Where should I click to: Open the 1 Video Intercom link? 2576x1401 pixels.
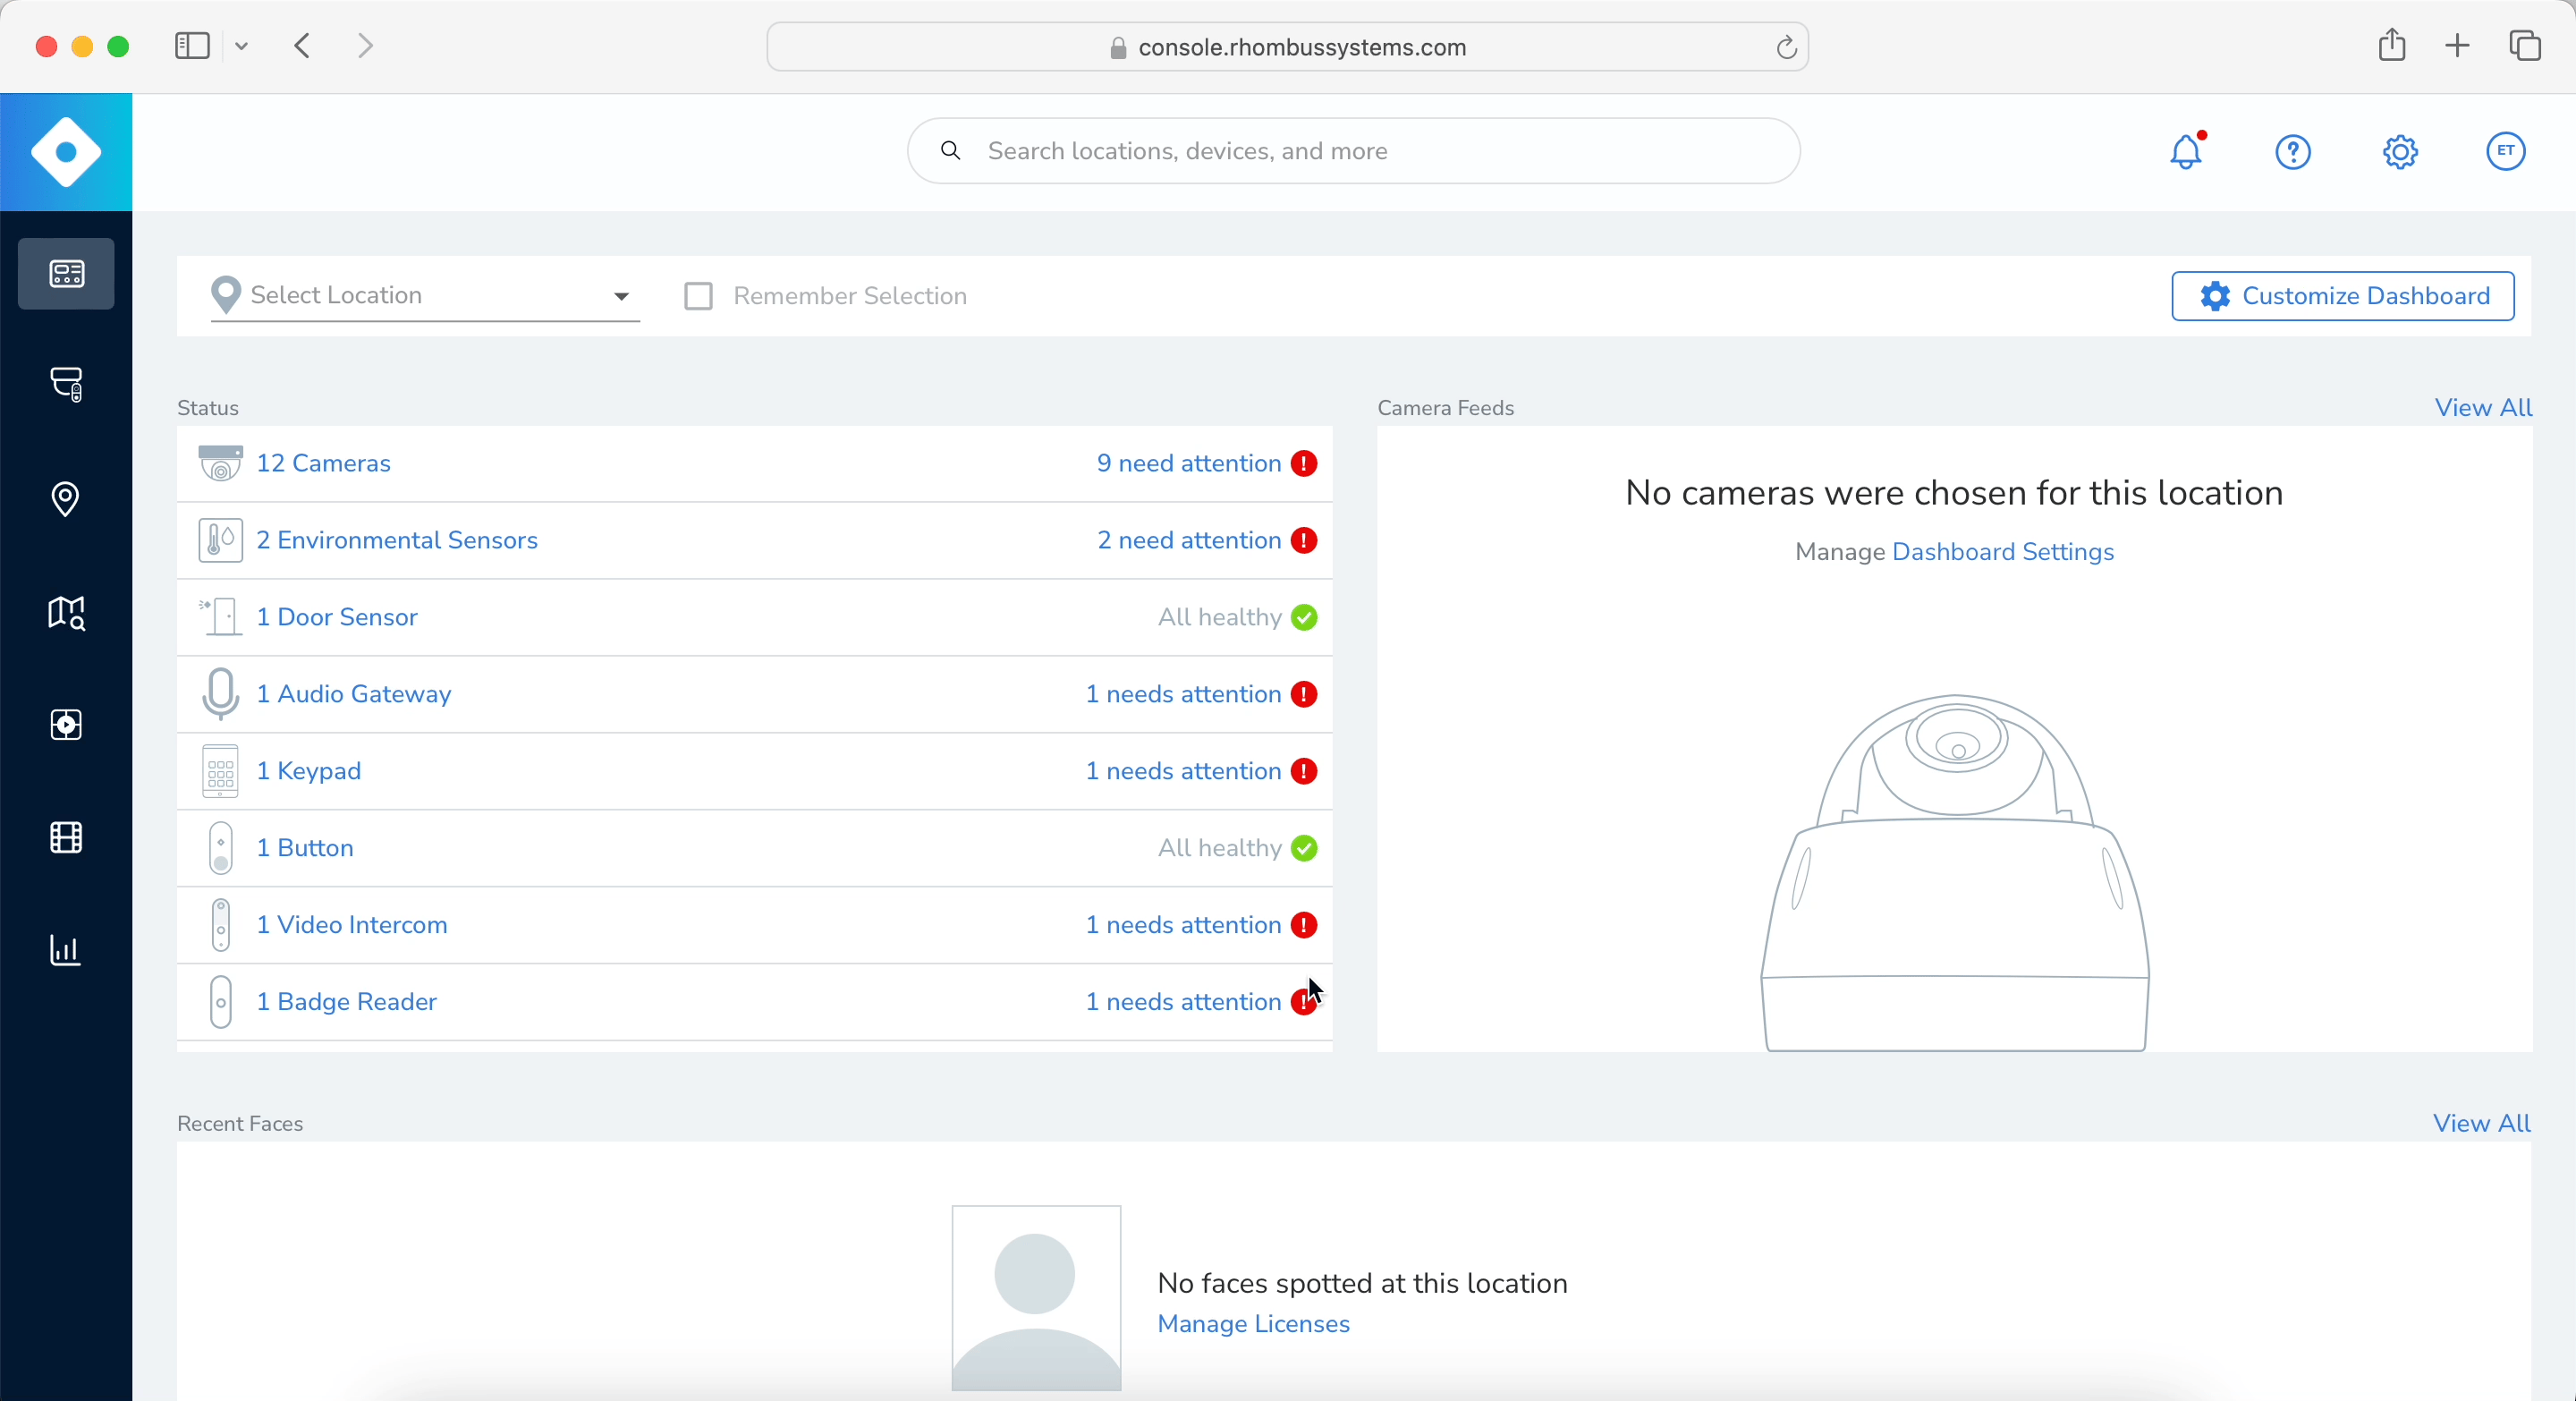click(352, 925)
